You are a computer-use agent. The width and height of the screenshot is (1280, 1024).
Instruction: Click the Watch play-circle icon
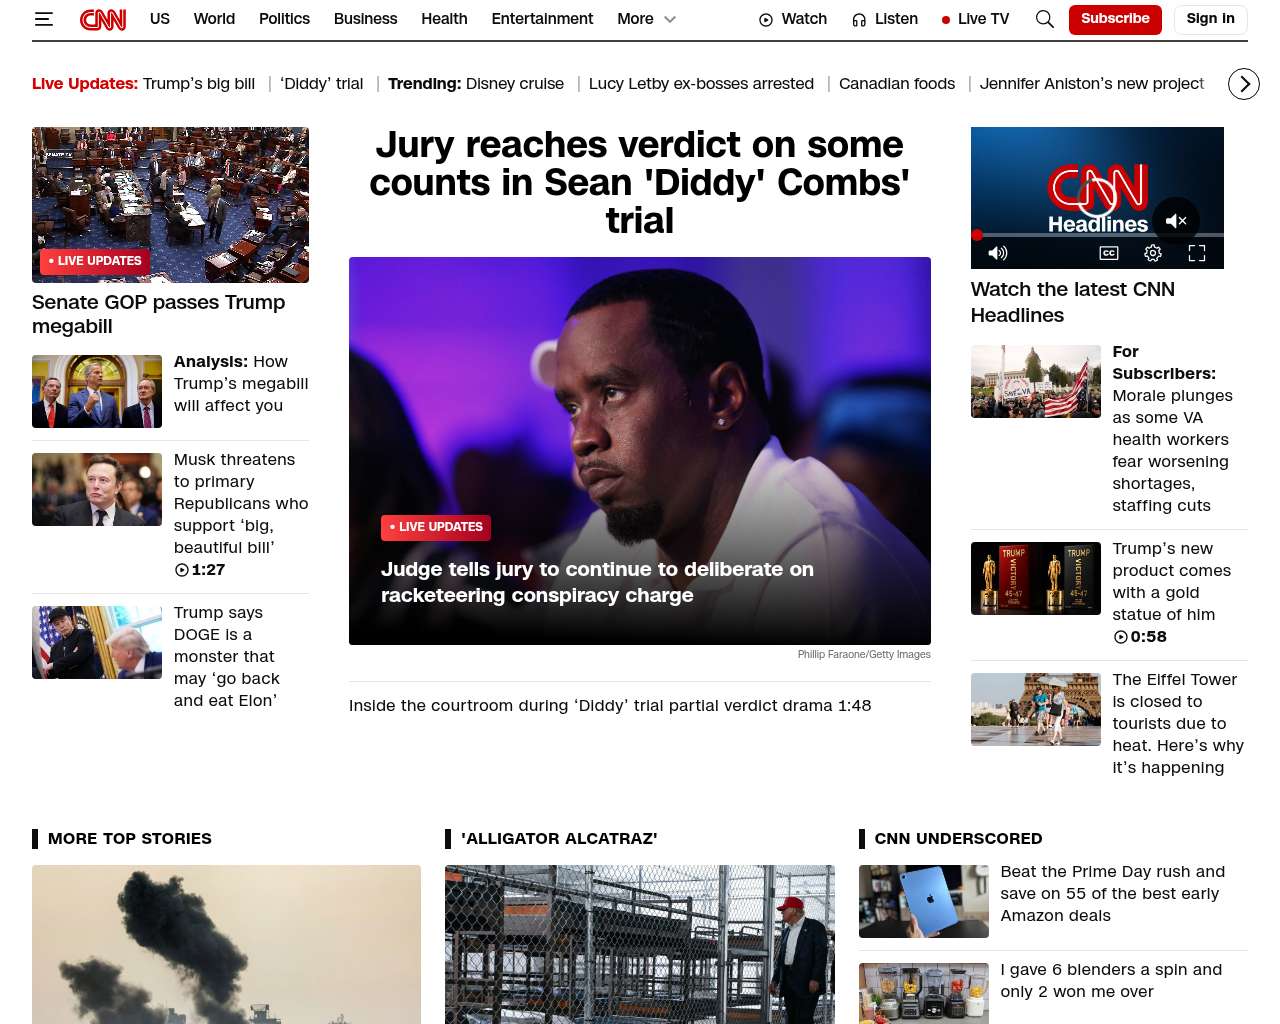[766, 20]
